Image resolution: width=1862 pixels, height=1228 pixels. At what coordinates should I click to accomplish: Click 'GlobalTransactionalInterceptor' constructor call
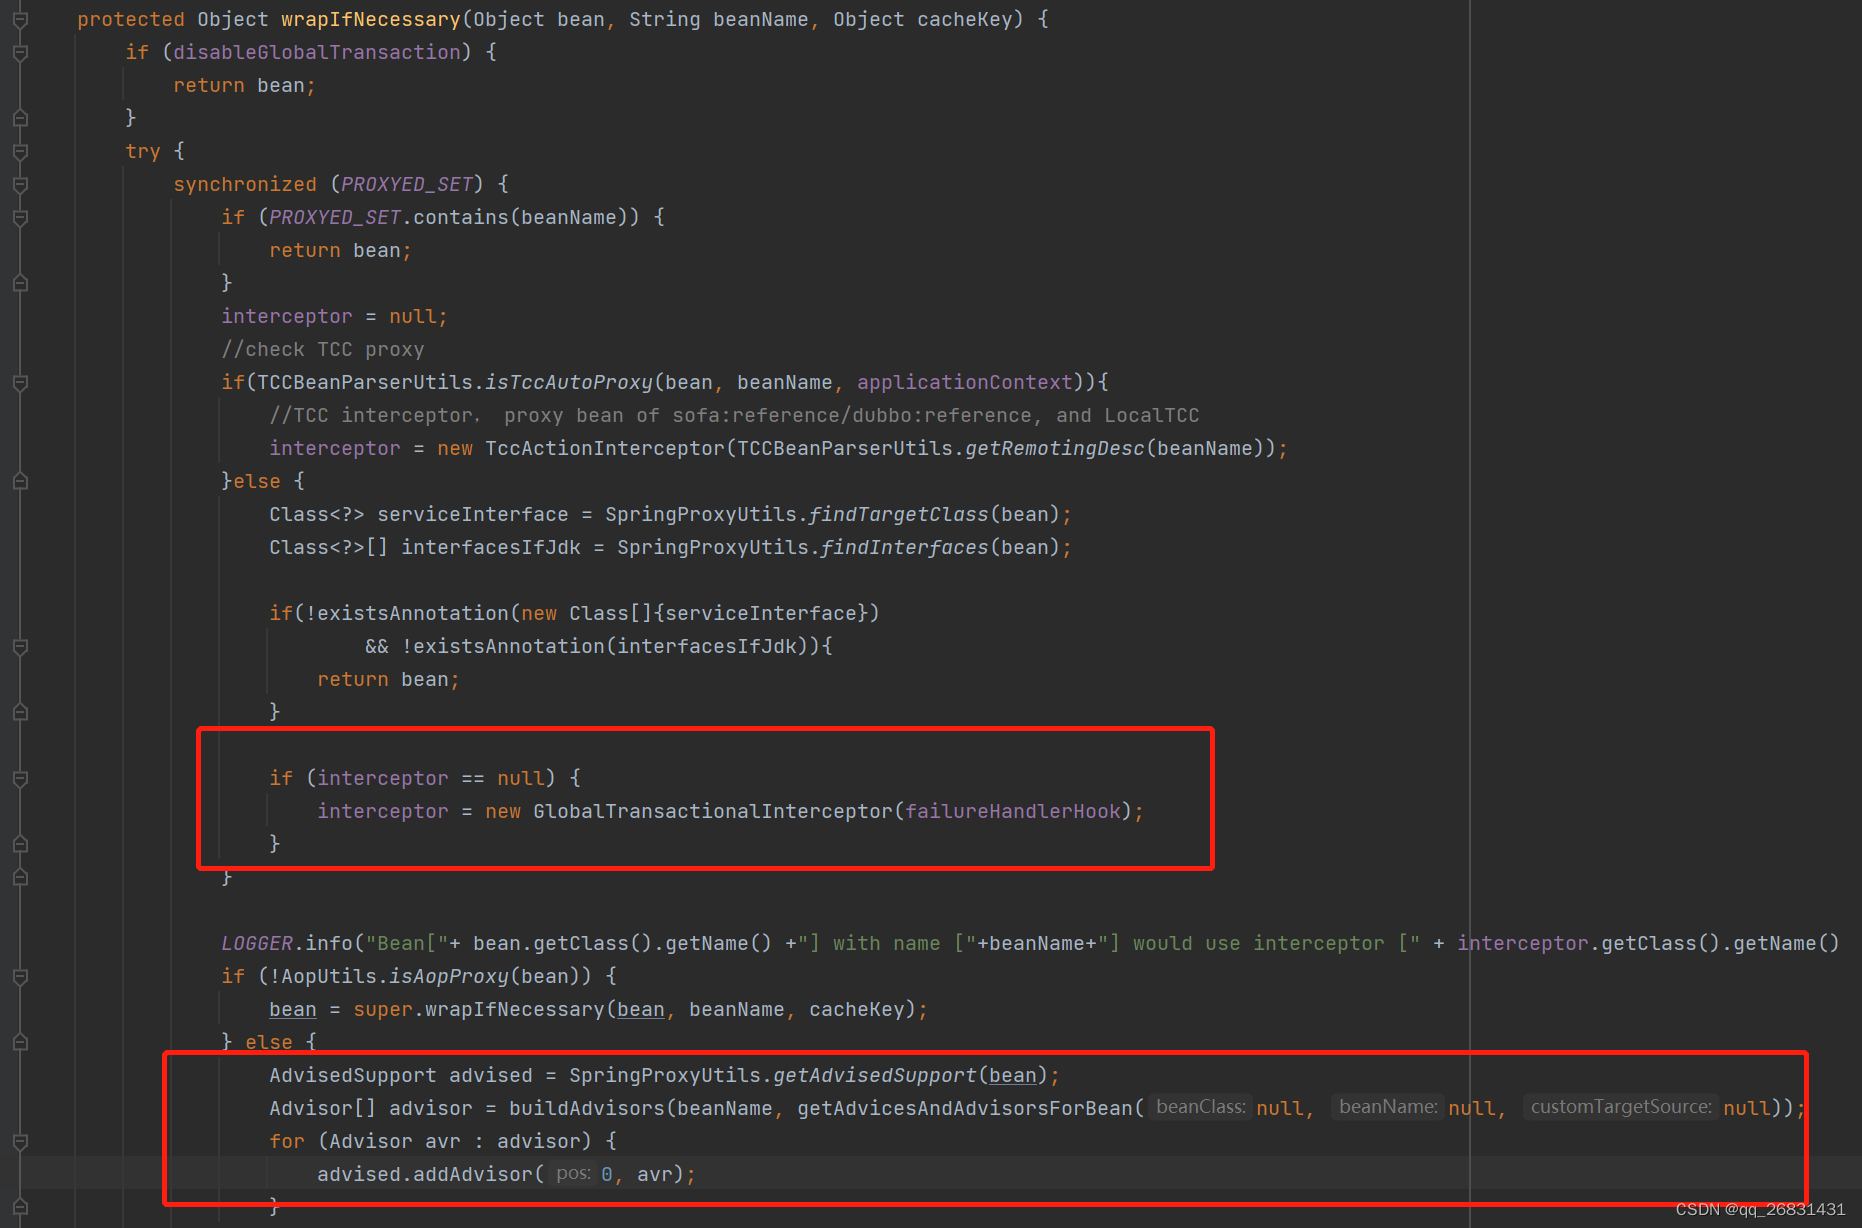pos(713,812)
